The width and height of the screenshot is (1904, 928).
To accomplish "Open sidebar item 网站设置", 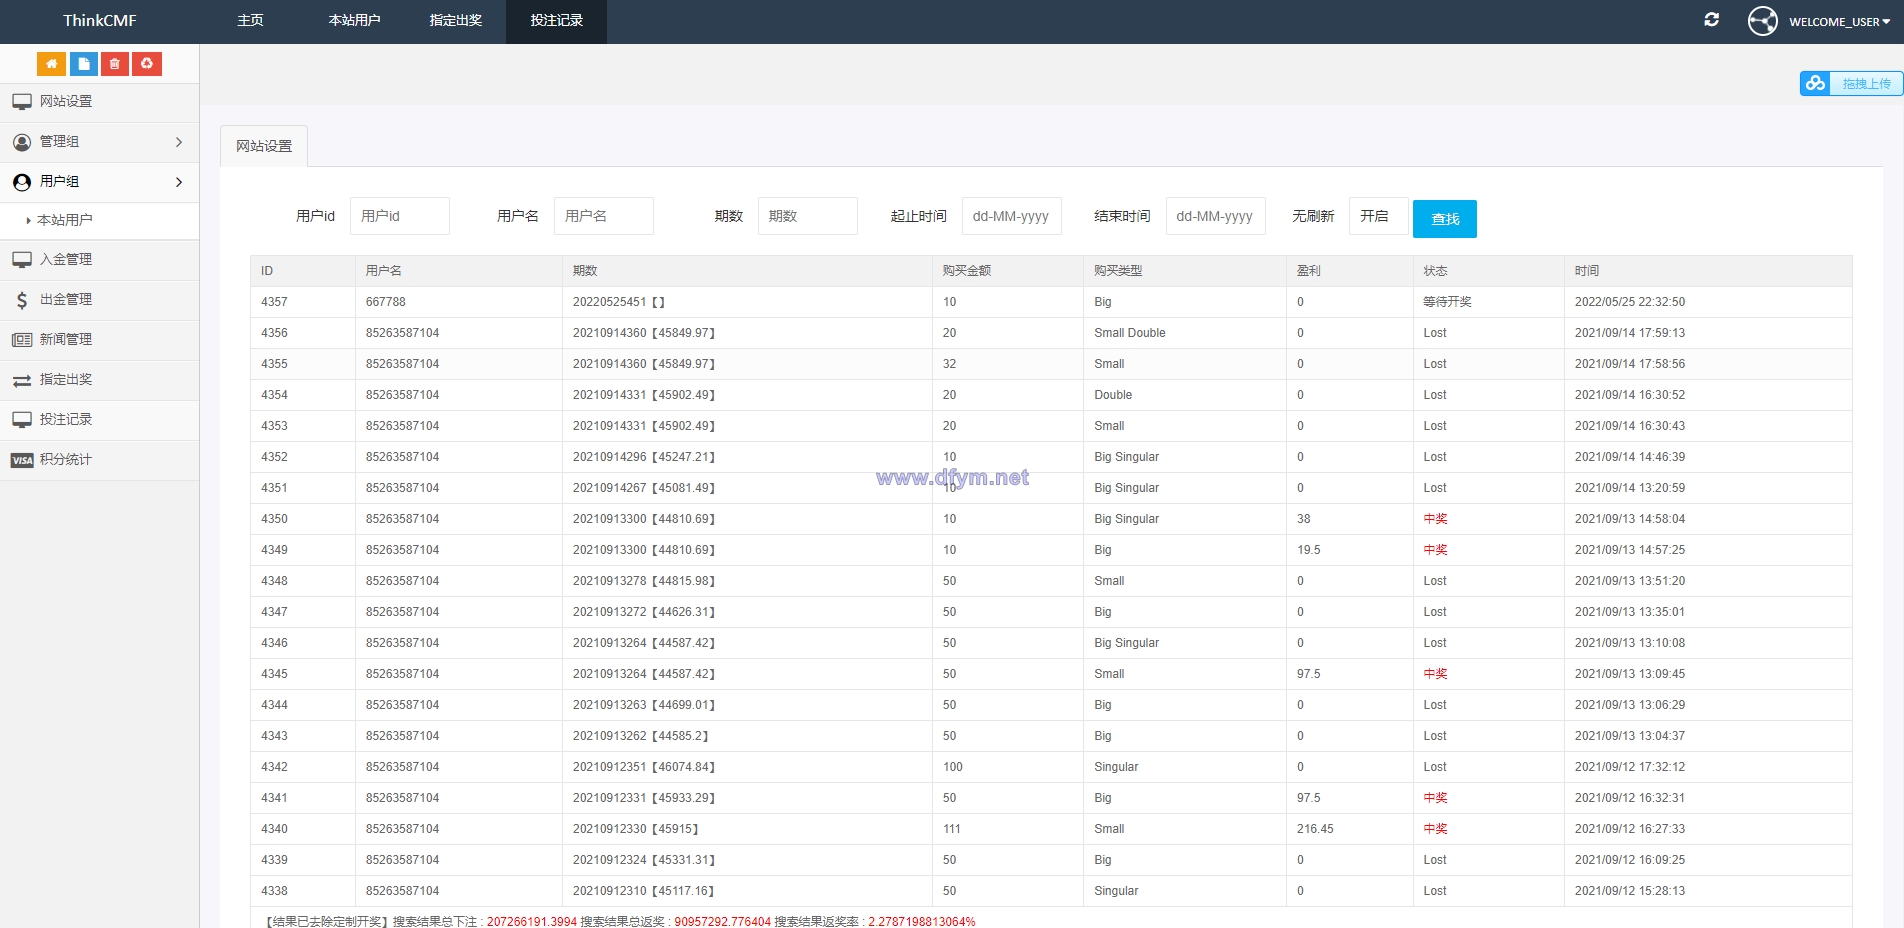I will click(99, 102).
